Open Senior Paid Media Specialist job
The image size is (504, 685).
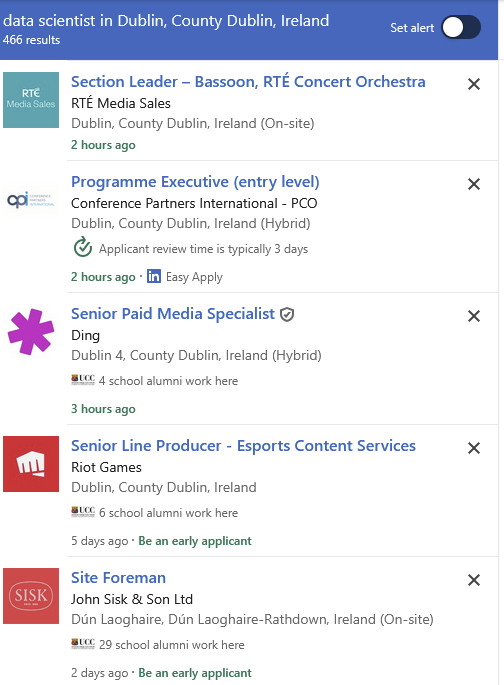click(x=173, y=314)
